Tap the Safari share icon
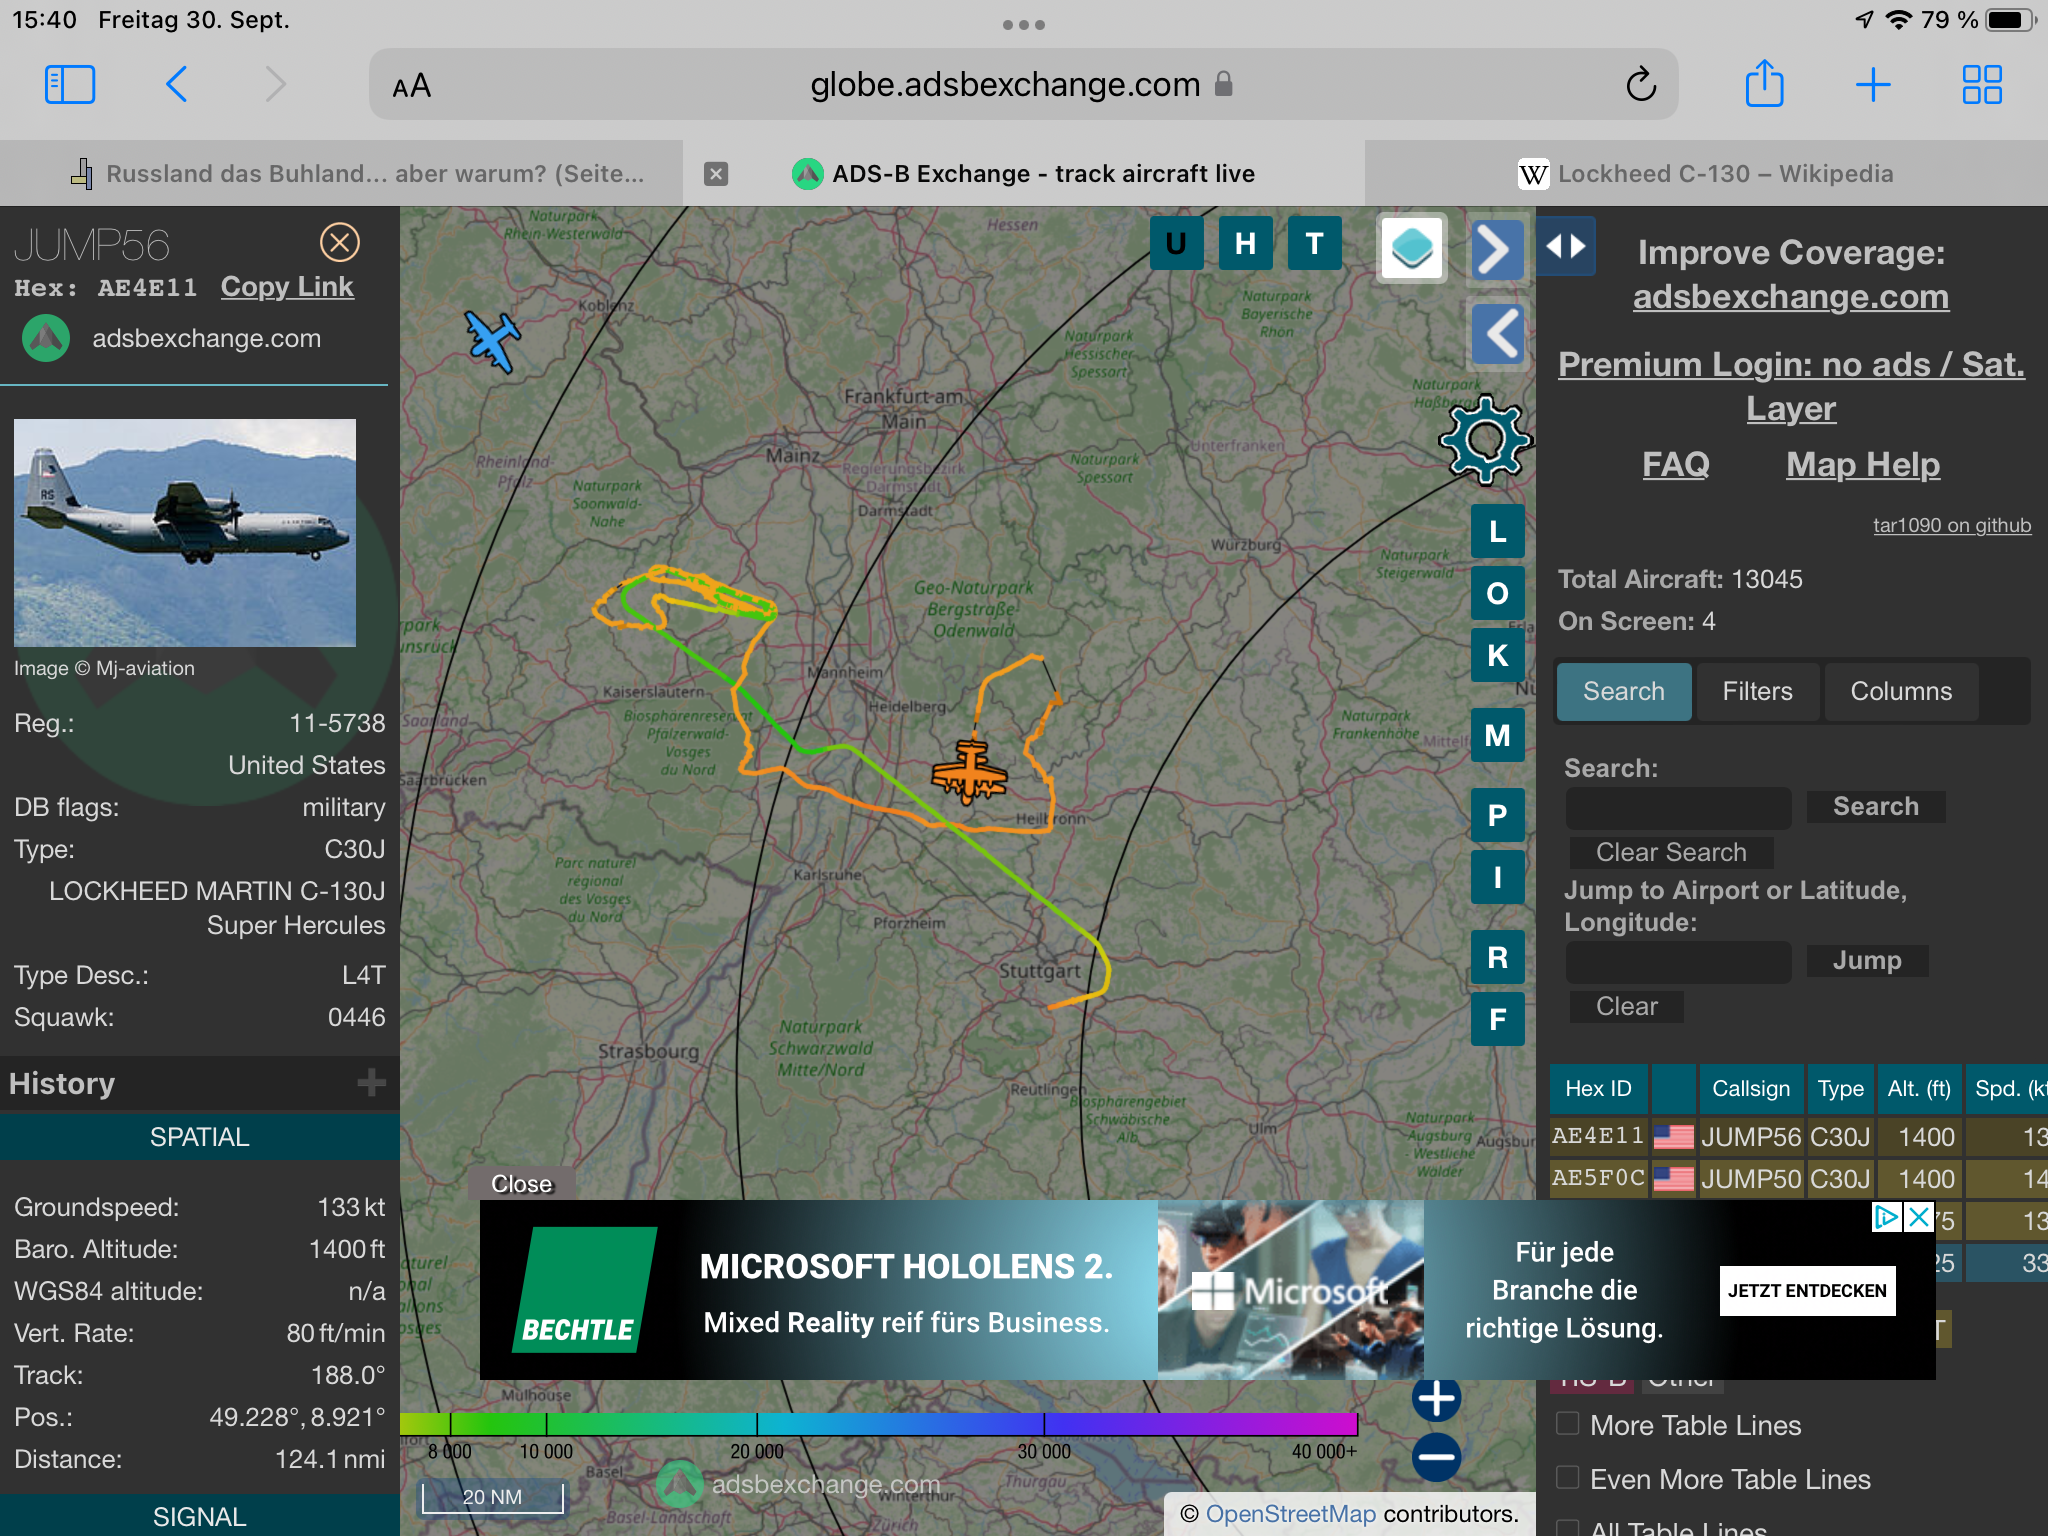The image size is (2048, 1536). [1764, 84]
